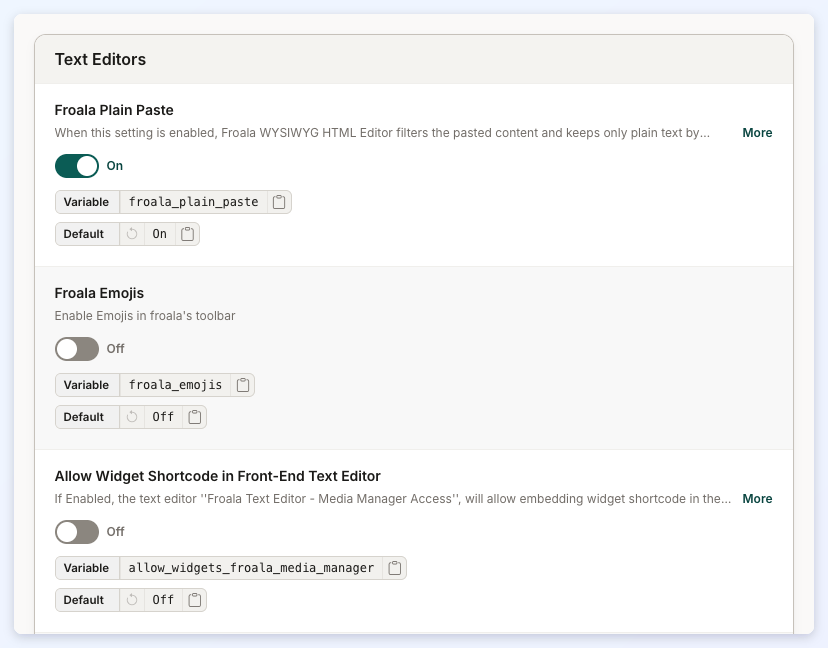
Task: Copy Allow Widget Shortcode default value
Action: click(194, 600)
